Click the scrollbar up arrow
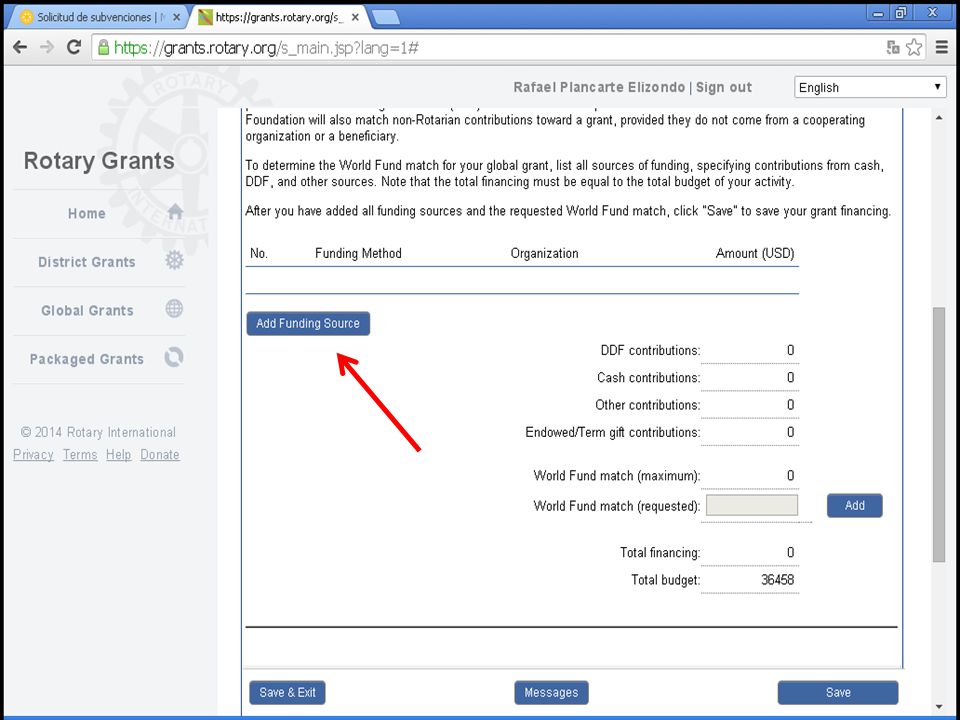The width and height of the screenshot is (960, 720). click(x=939, y=117)
